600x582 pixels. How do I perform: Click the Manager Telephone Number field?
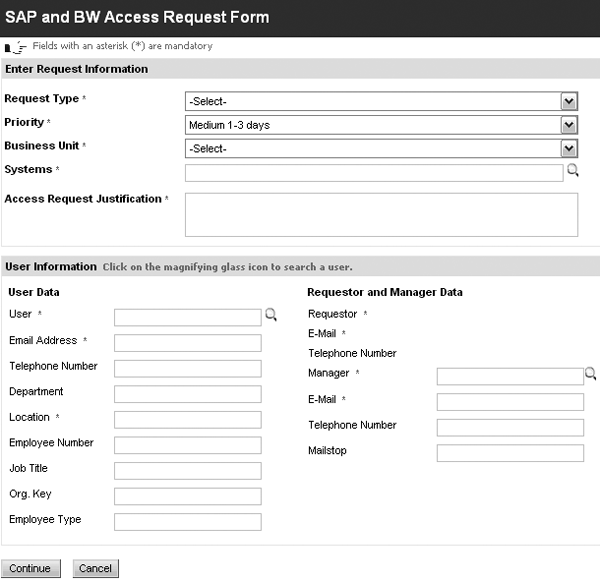coord(510,428)
